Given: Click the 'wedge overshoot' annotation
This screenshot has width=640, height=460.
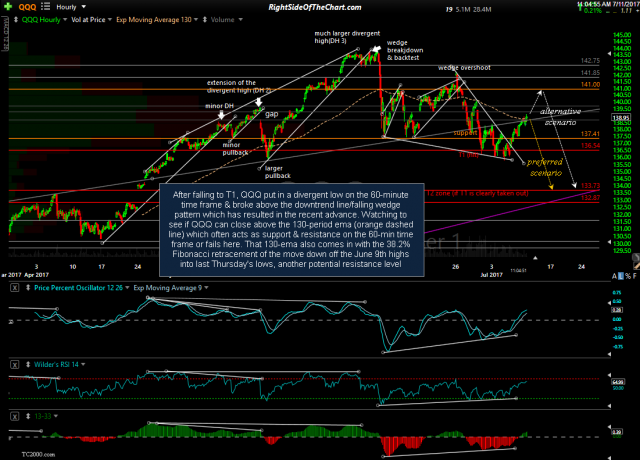Looking at the screenshot, I should point(464,68).
